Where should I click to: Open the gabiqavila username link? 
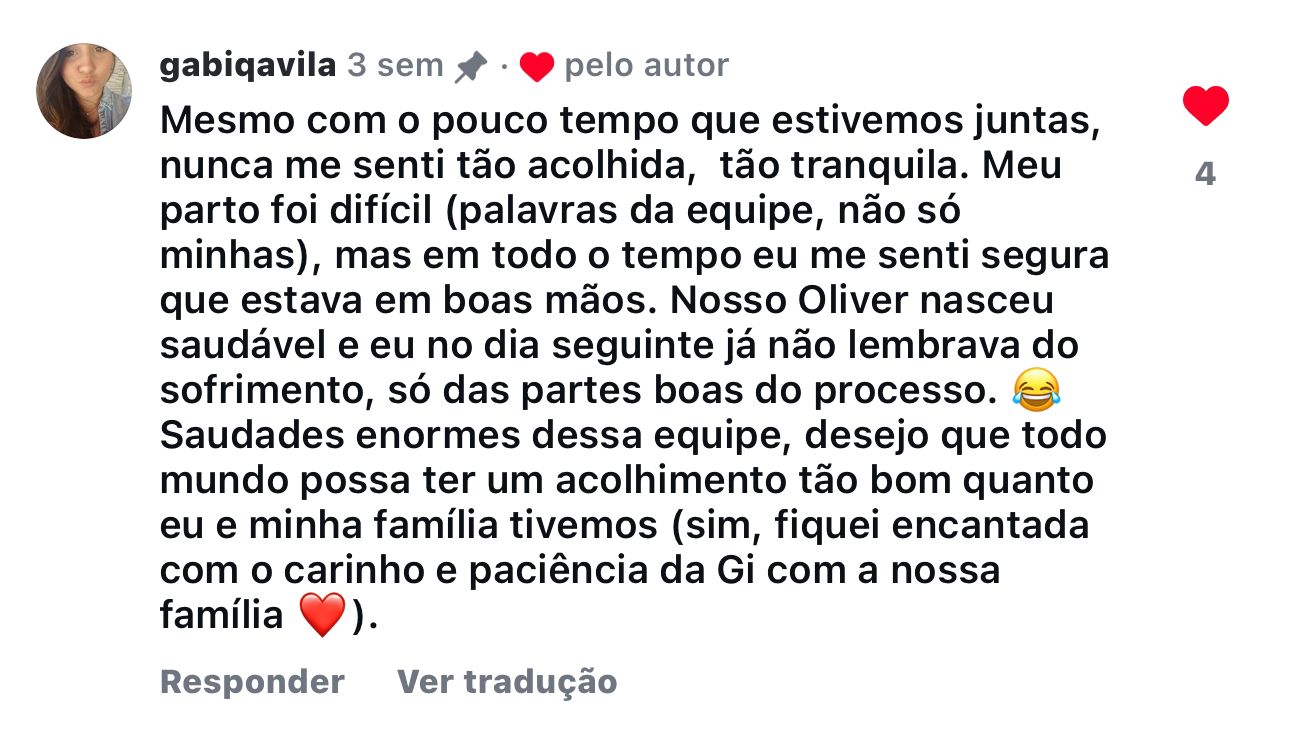pyautogui.click(x=247, y=66)
